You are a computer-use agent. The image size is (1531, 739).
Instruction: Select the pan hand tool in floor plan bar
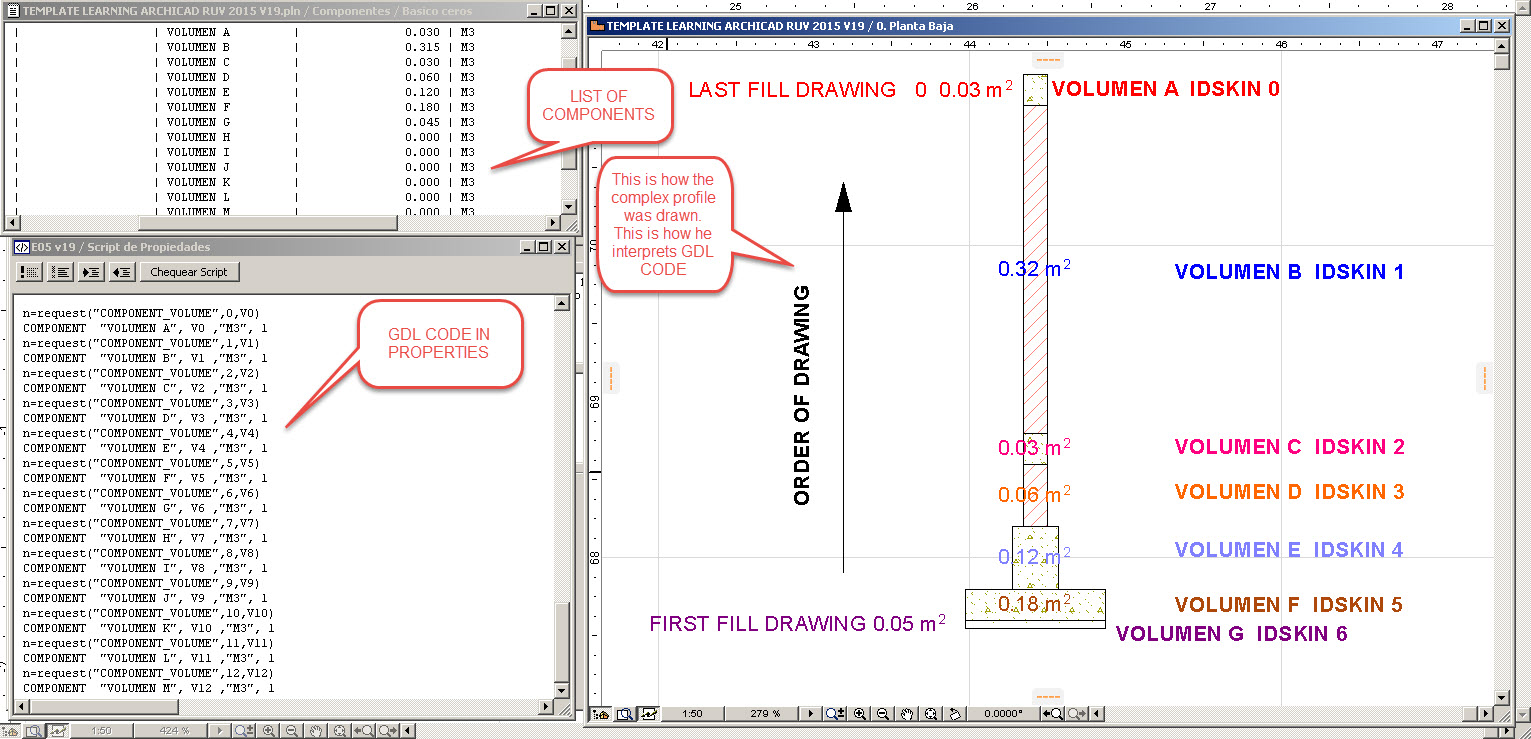907,714
